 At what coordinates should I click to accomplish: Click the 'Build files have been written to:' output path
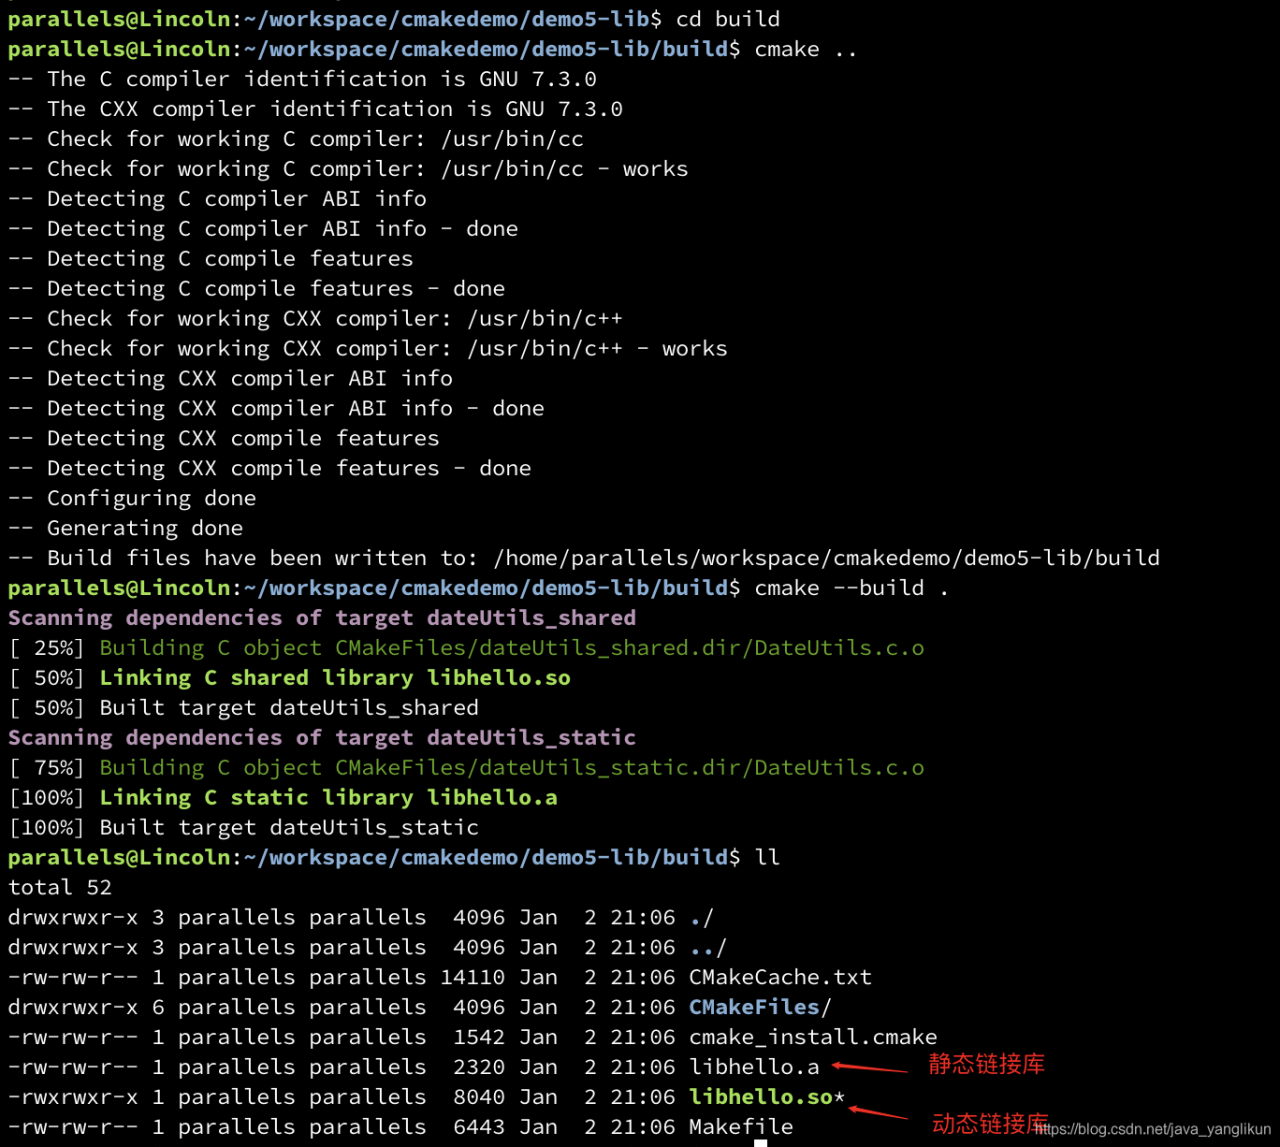pos(827,558)
